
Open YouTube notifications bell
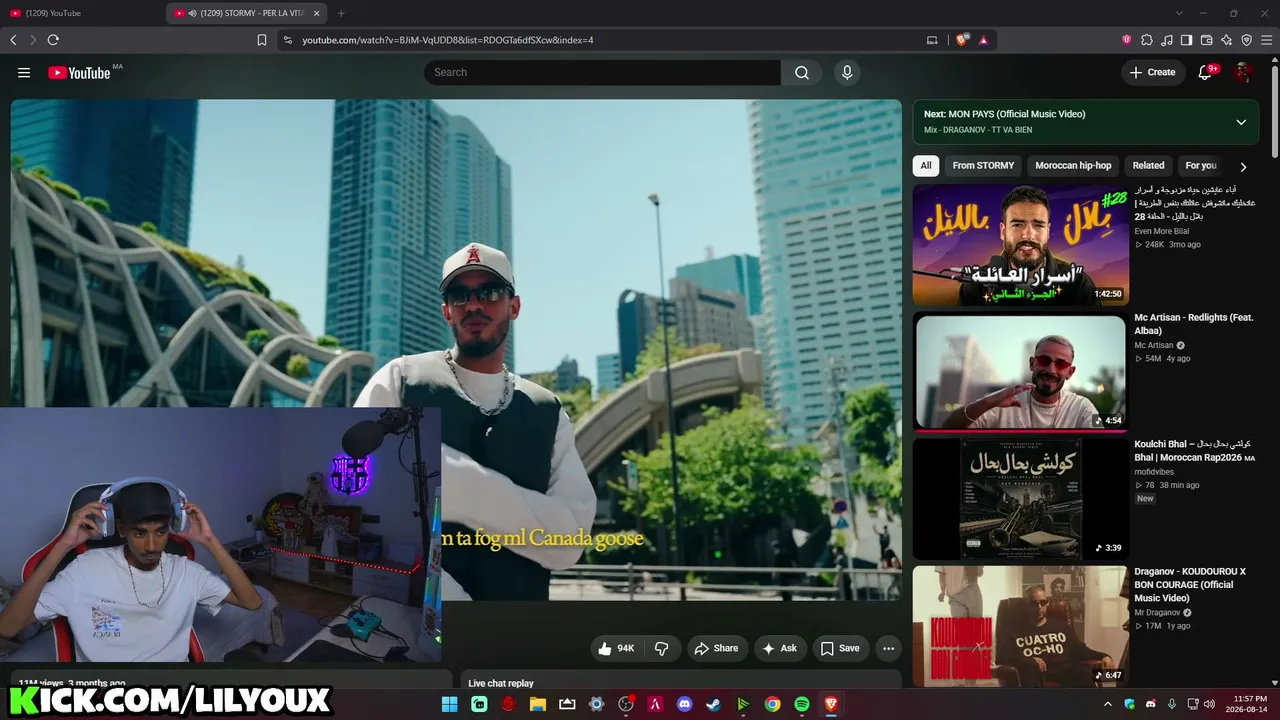pos(1205,72)
